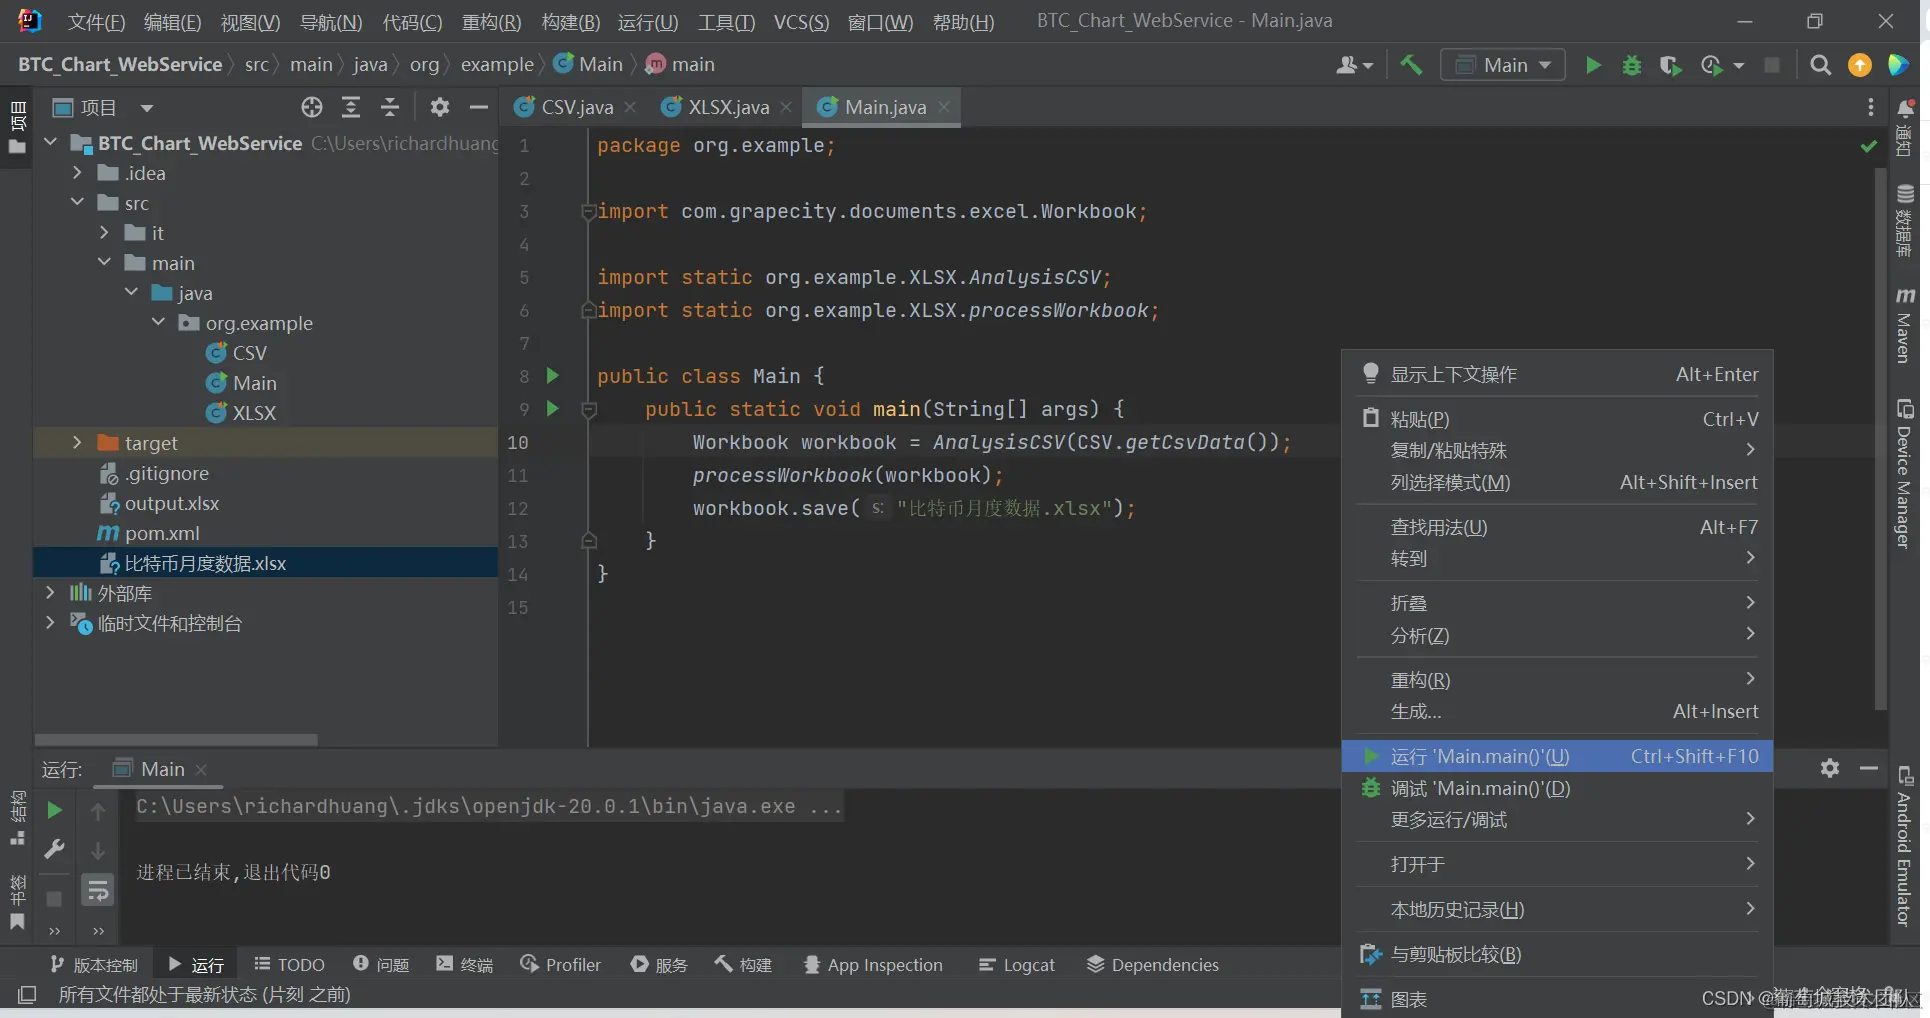Open Main run configuration dropdown
This screenshot has width=1930, height=1018.
1503,65
